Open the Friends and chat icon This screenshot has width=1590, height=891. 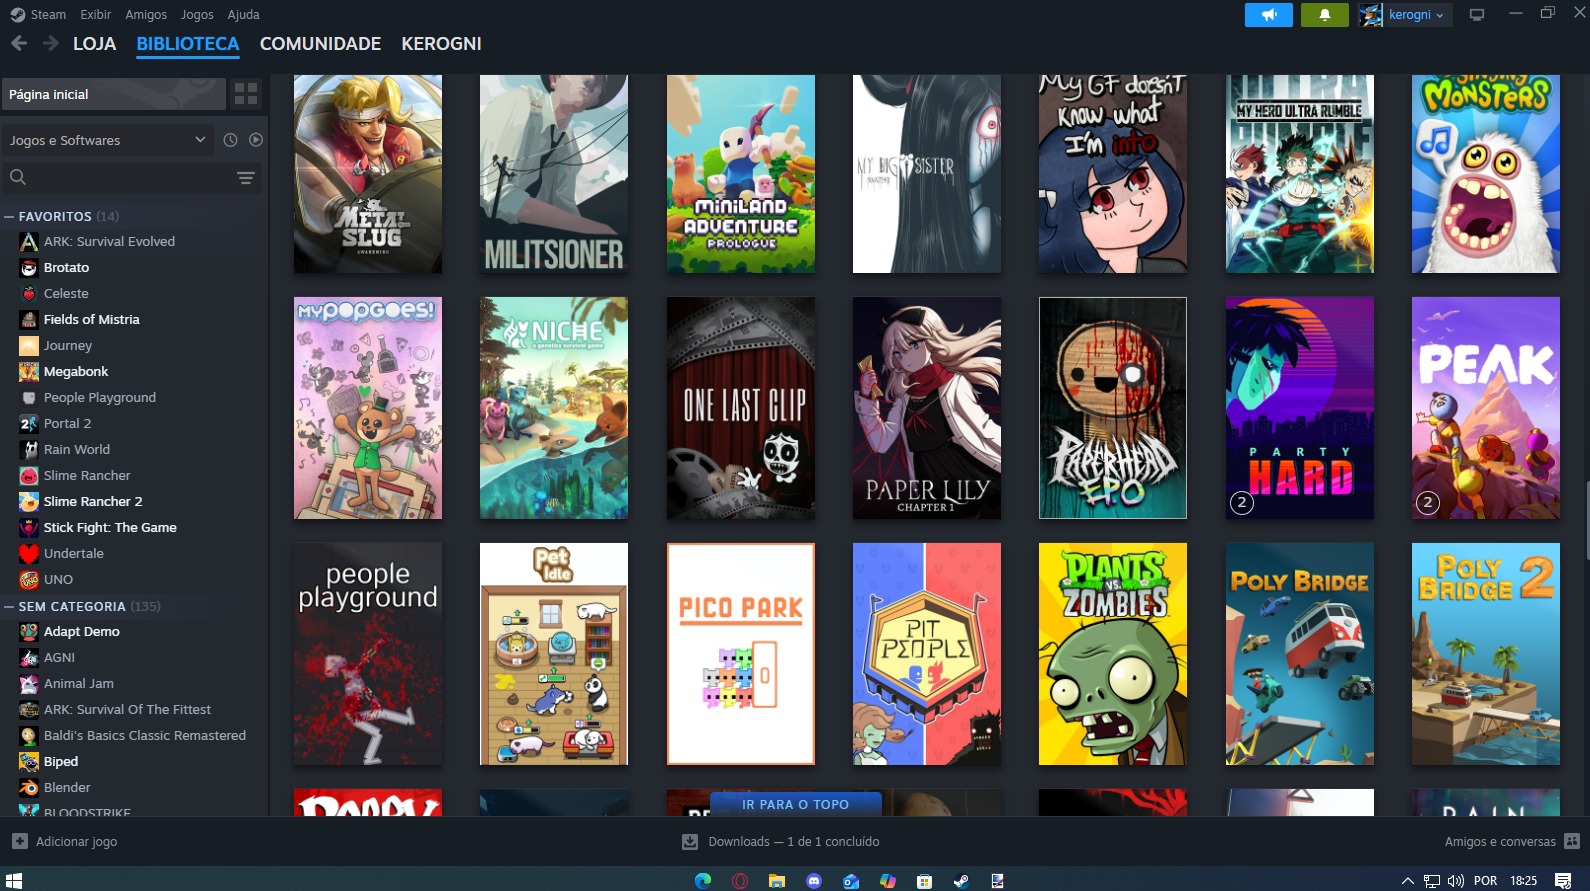(1571, 841)
